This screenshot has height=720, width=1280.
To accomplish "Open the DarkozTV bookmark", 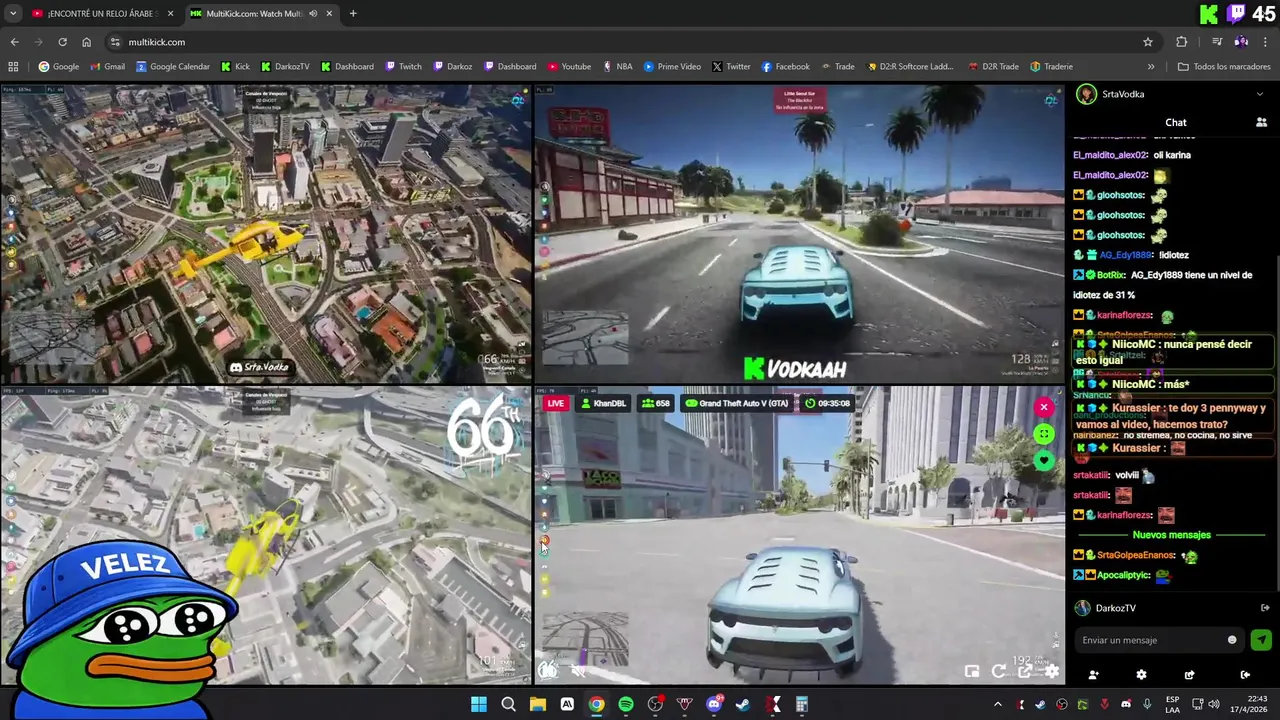I will click(x=285, y=67).
